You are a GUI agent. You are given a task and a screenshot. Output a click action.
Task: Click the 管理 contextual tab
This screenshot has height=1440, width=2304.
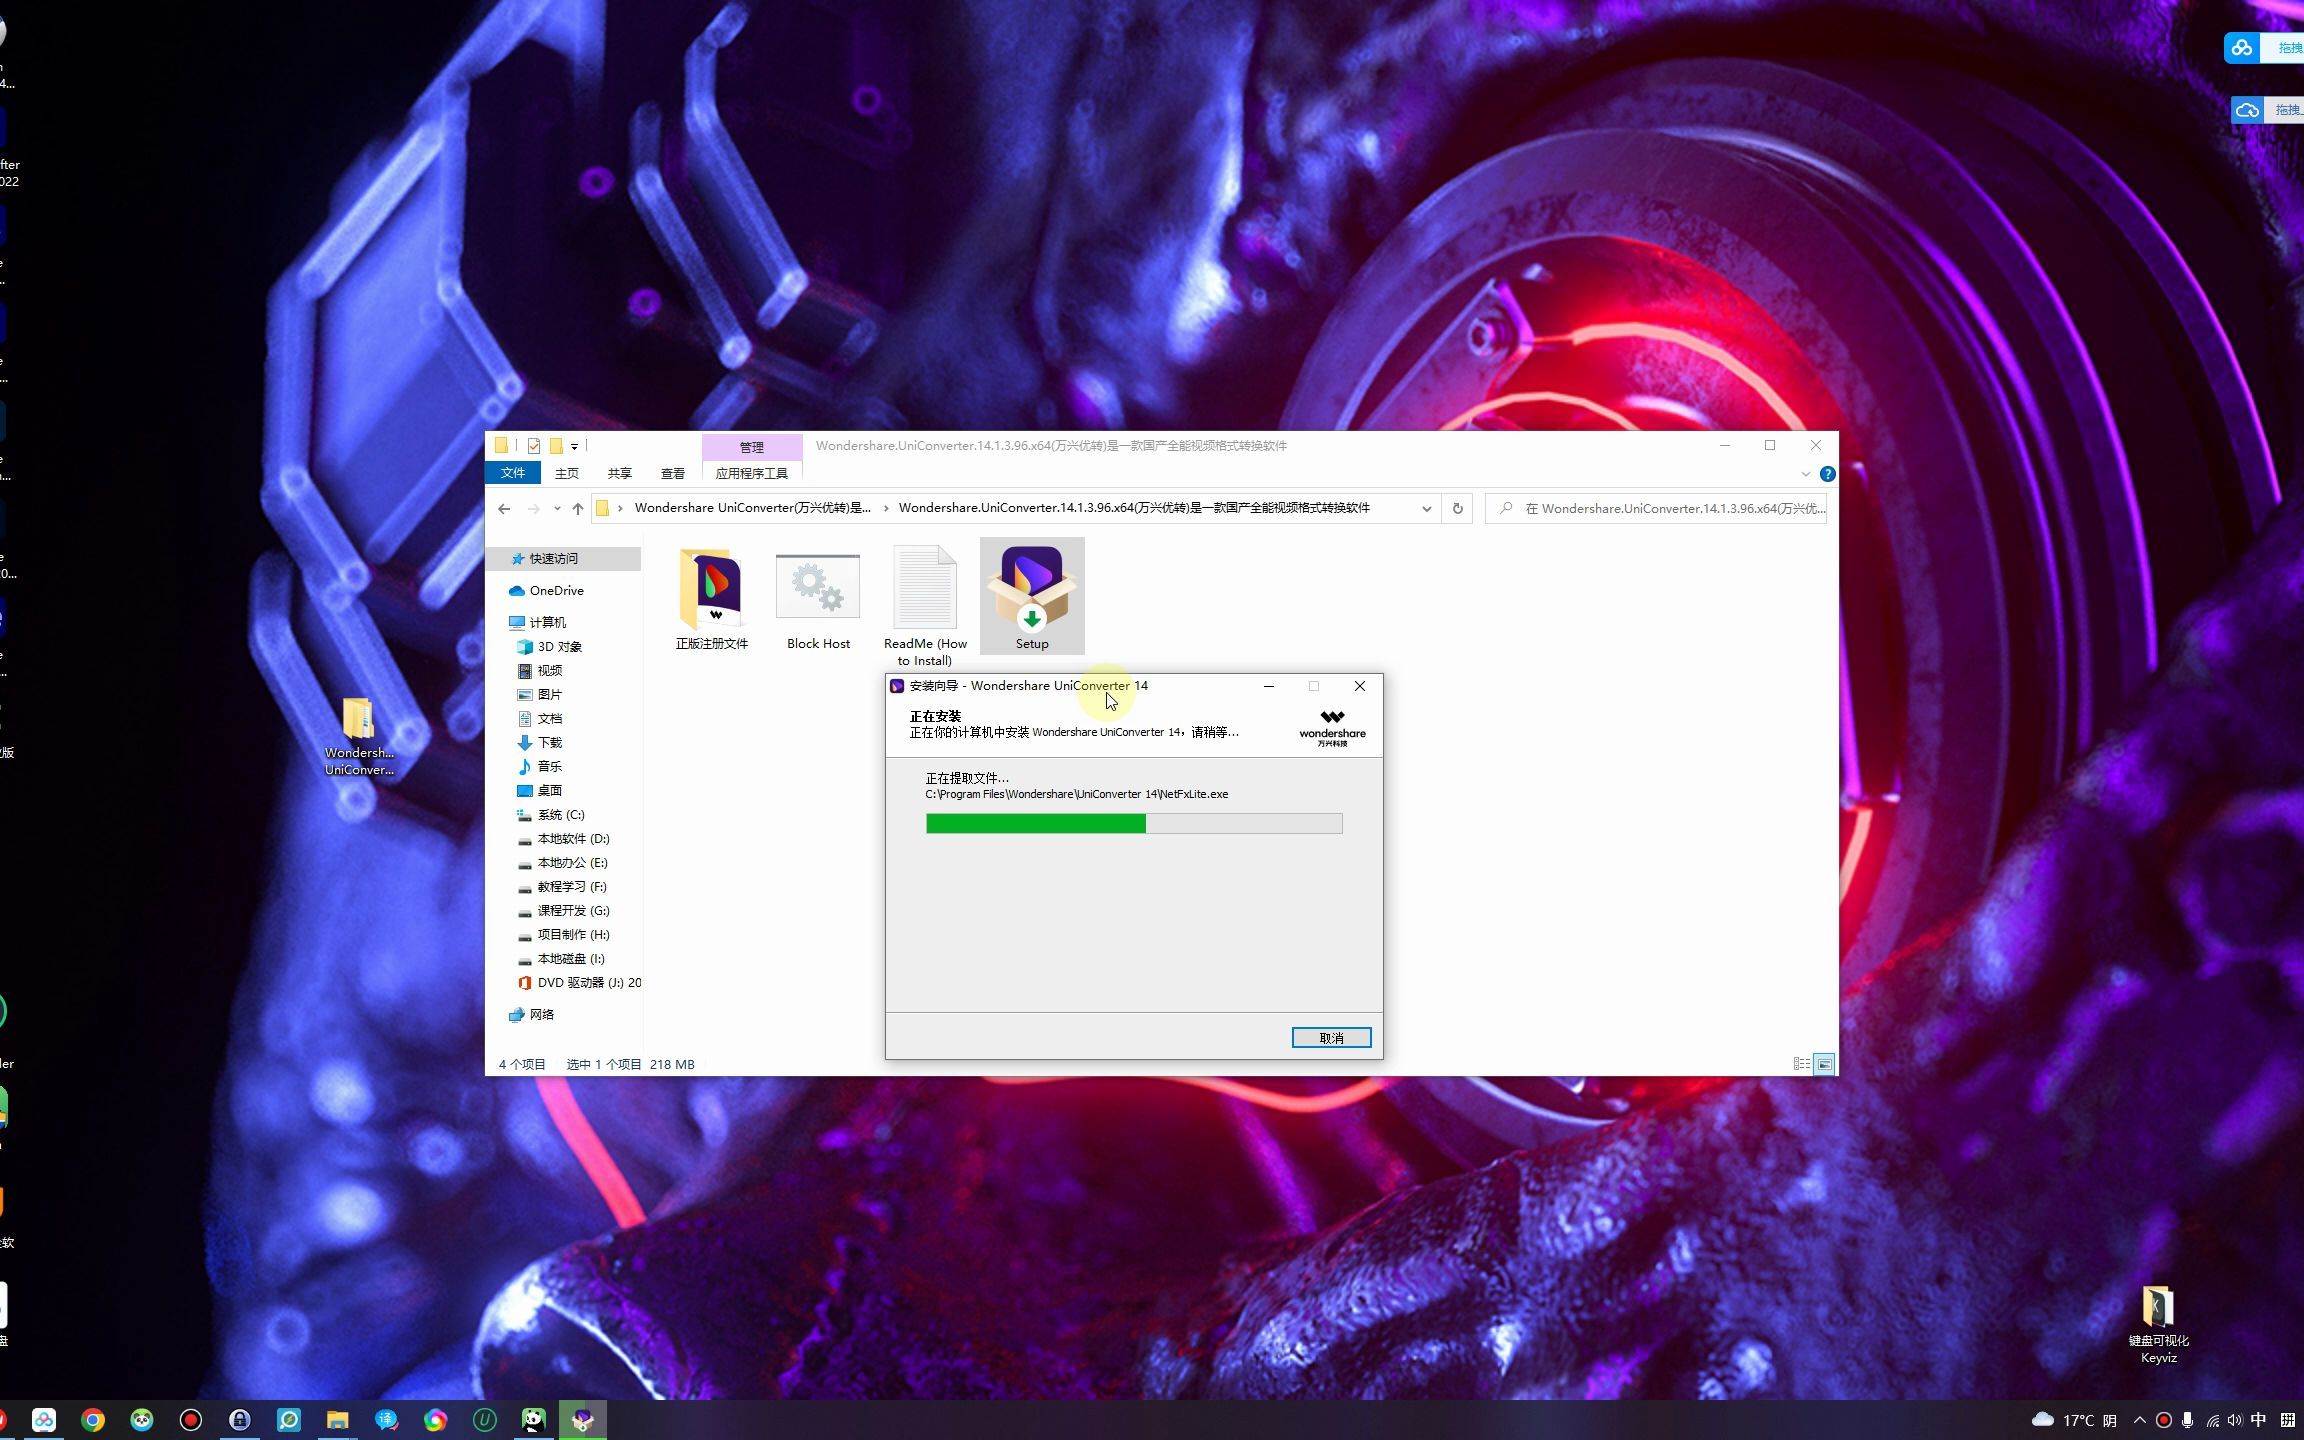coord(752,447)
